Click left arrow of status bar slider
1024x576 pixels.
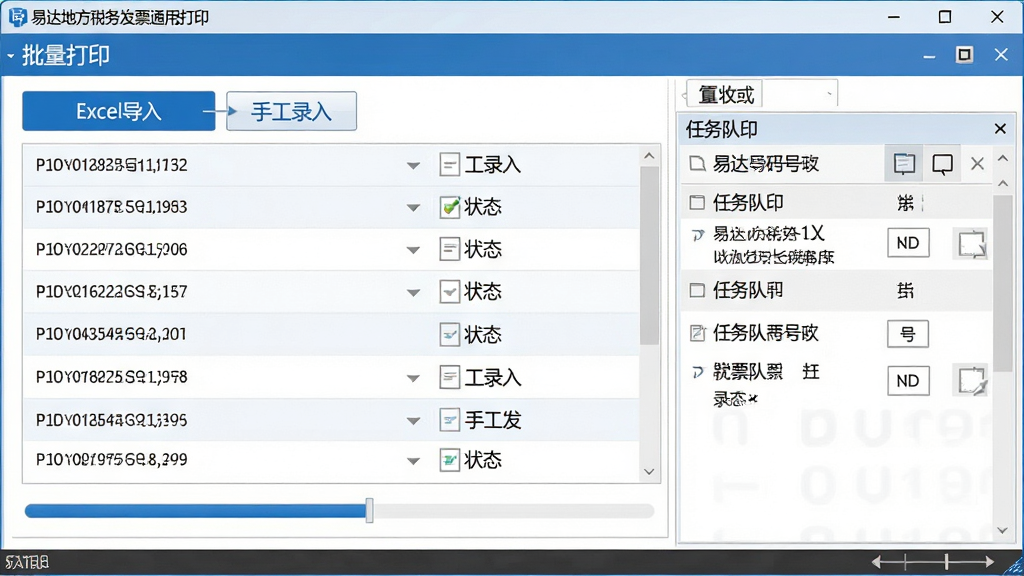coord(878,561)
